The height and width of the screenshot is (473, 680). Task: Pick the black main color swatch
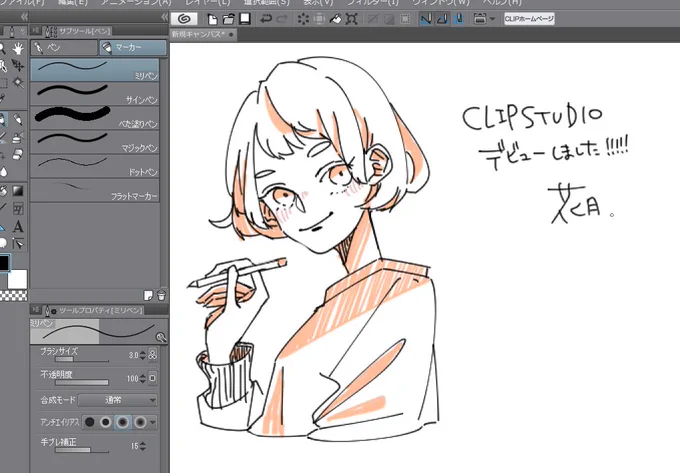[4, 263]
